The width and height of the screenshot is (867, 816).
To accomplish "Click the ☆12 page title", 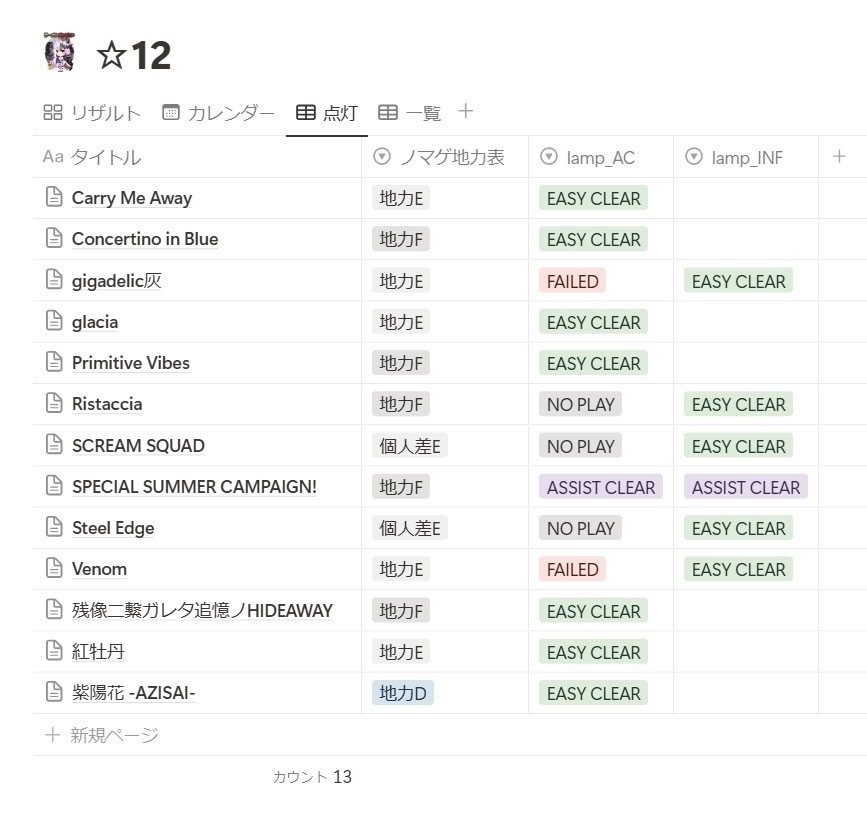I will click(x=134, y=55).
